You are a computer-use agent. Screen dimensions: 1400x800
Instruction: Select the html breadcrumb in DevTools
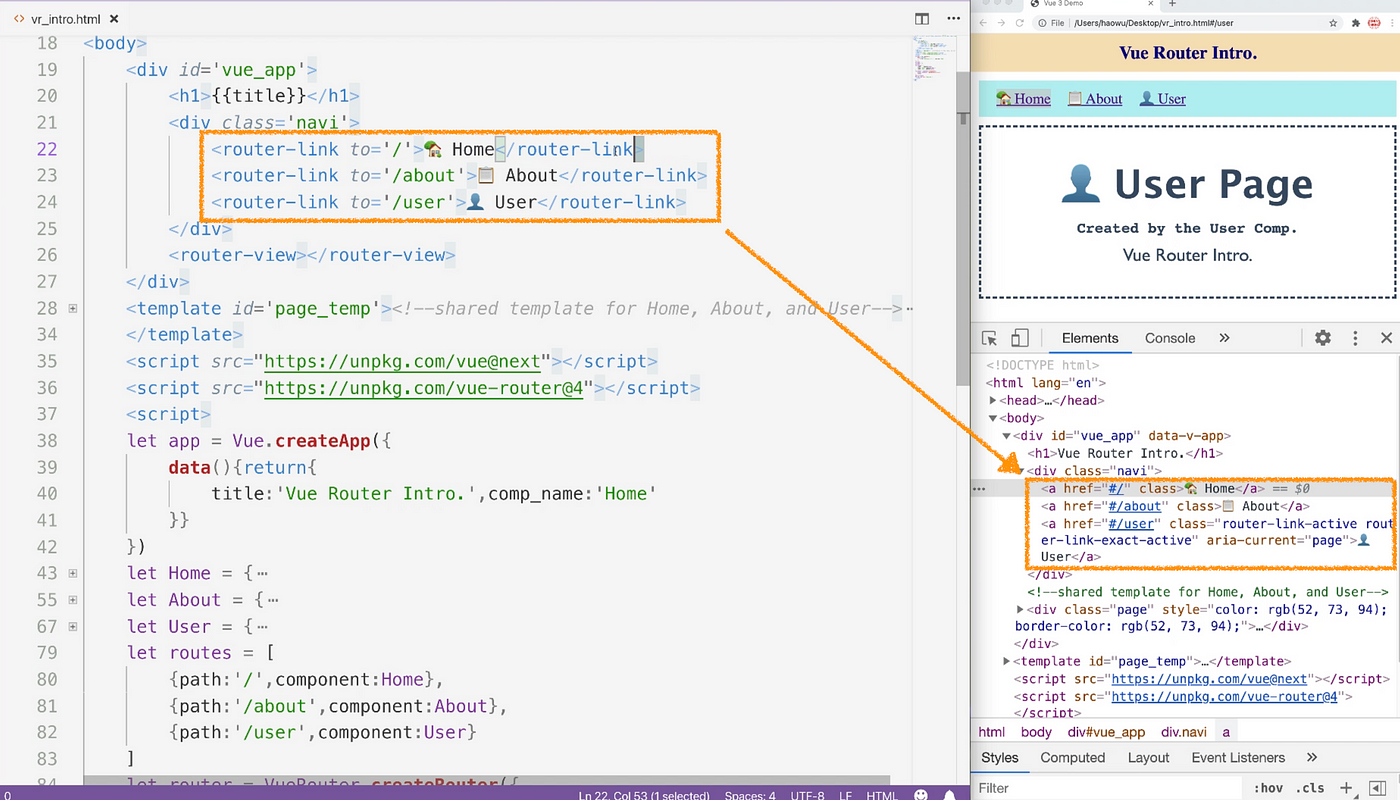pyautogui.click(x=991, y=732)
